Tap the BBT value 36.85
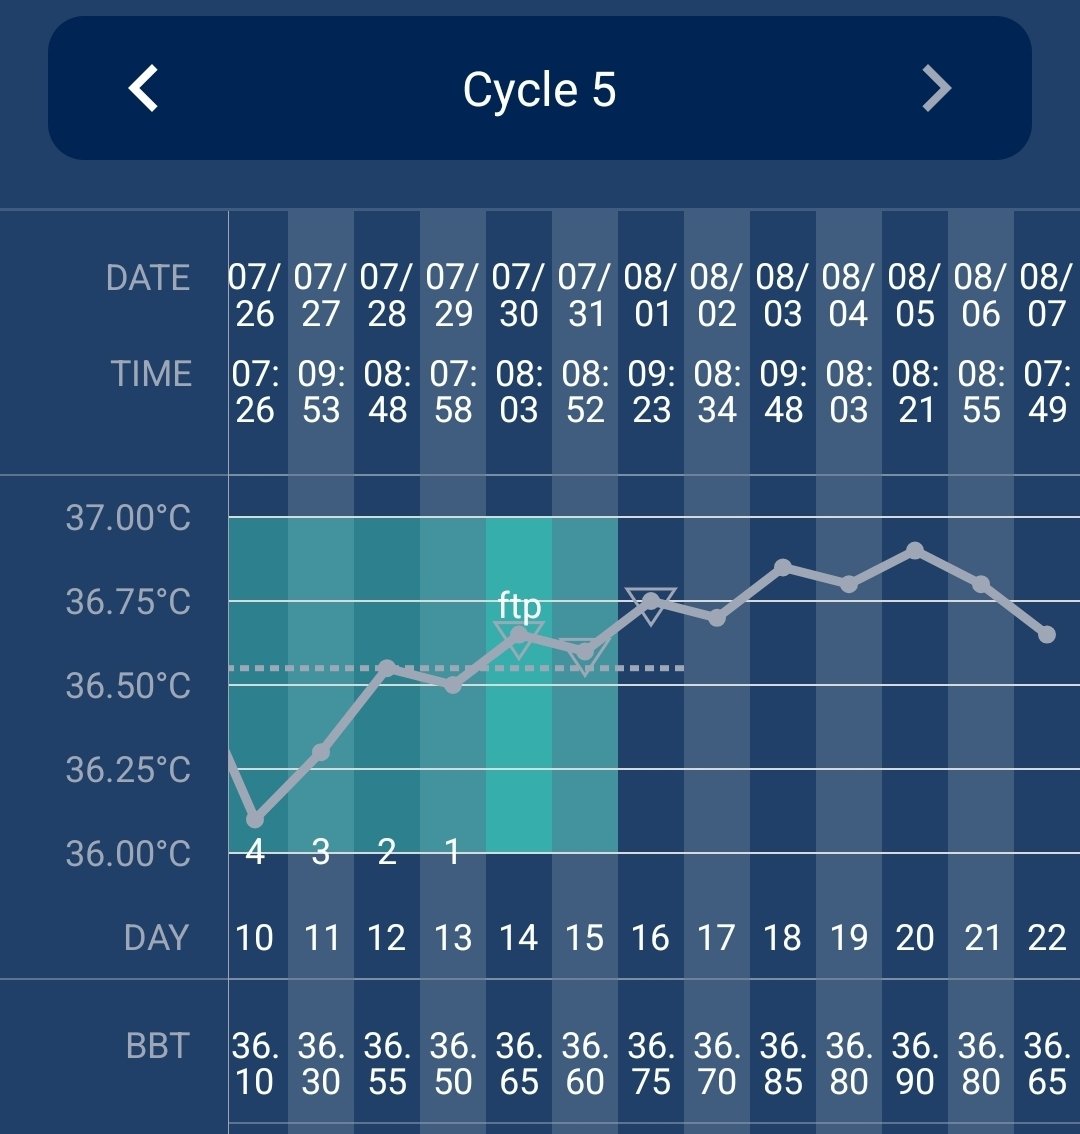This screenshot has height=1134, width=1080. [783, 1064]
